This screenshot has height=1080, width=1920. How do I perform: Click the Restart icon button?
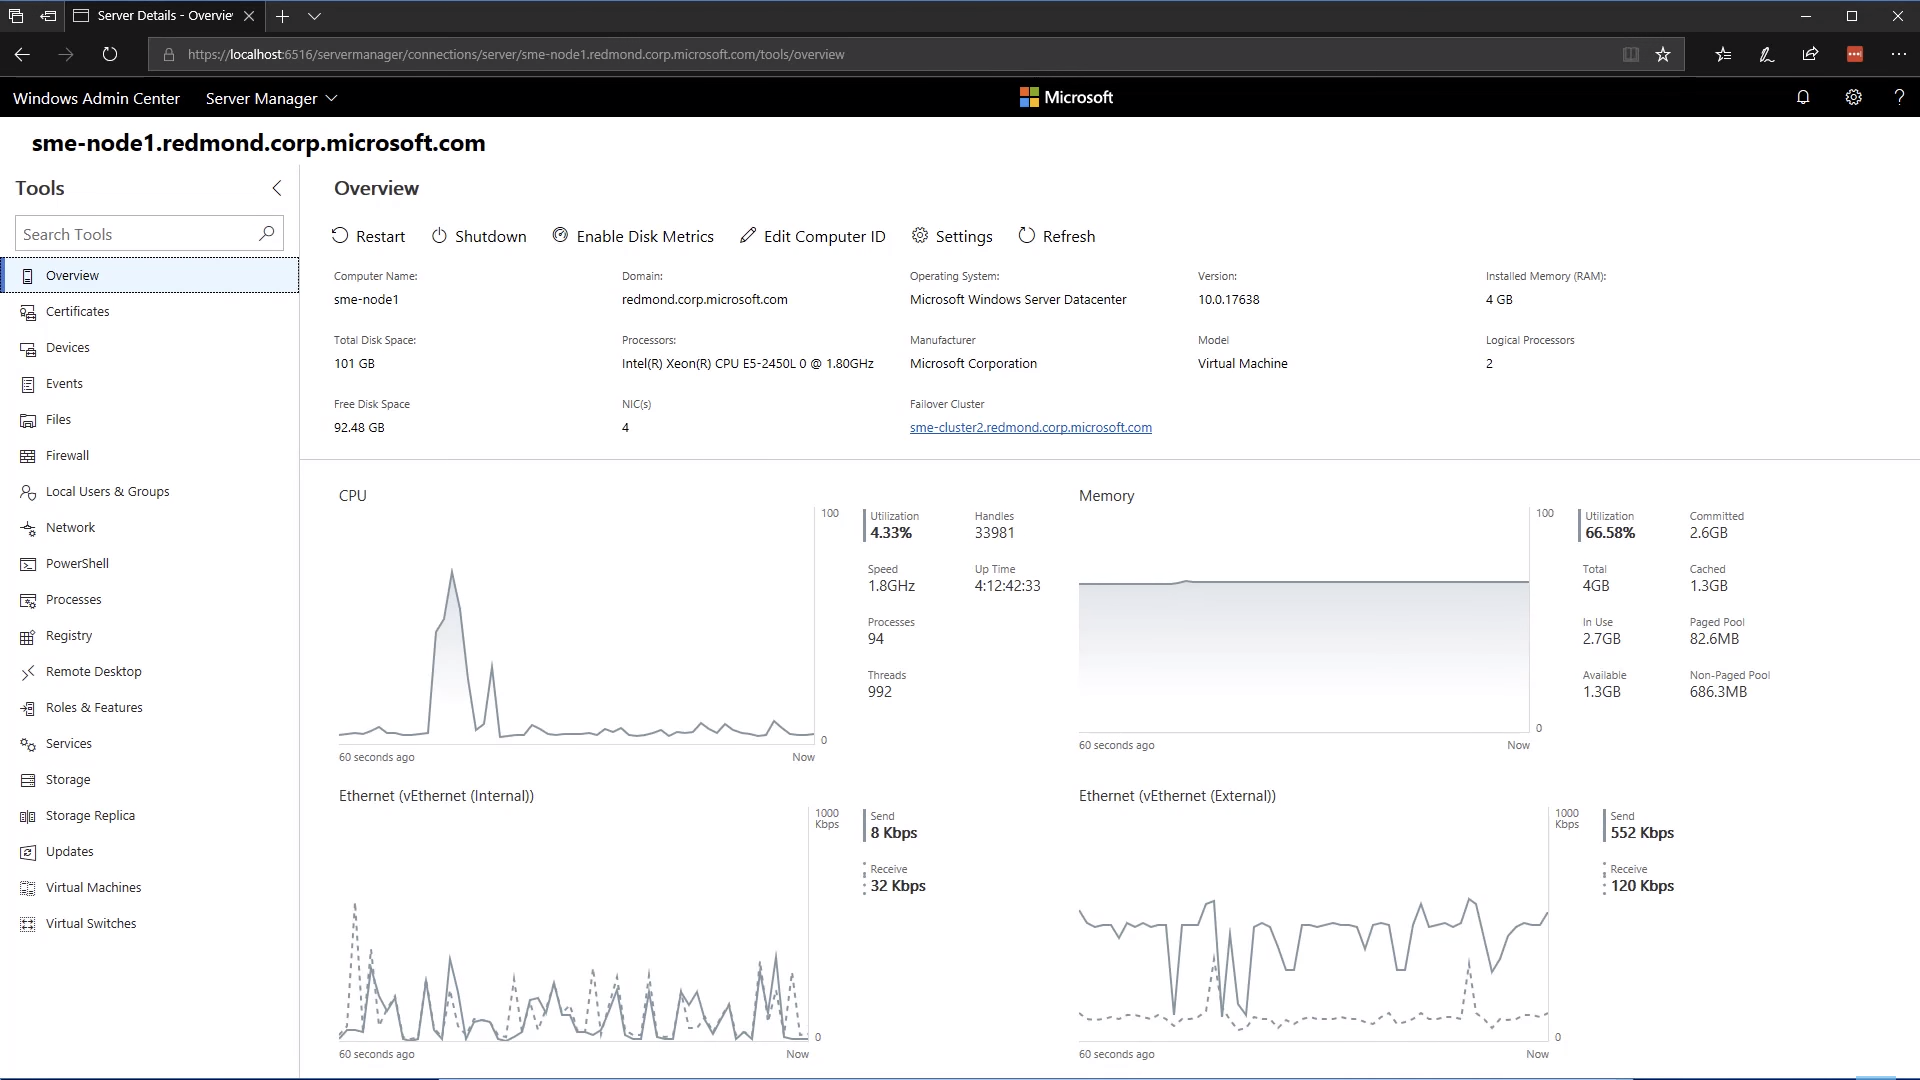[x=342, y=236]
